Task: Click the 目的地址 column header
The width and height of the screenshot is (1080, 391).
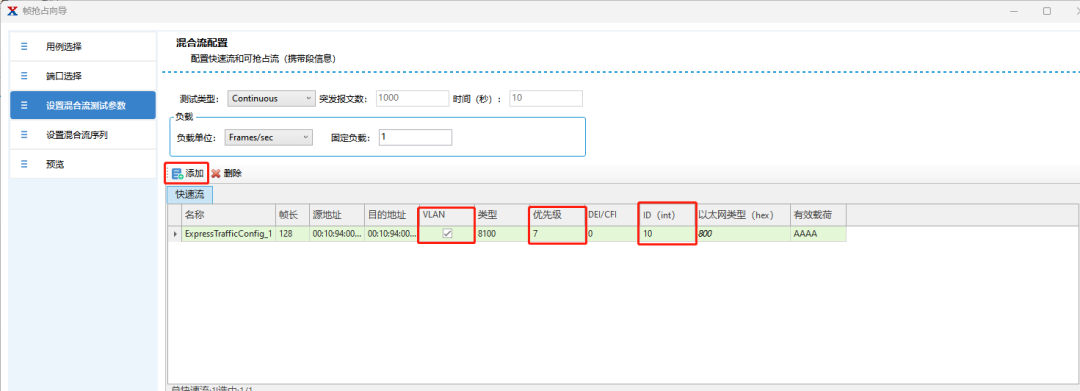Action: pos(391,215)
